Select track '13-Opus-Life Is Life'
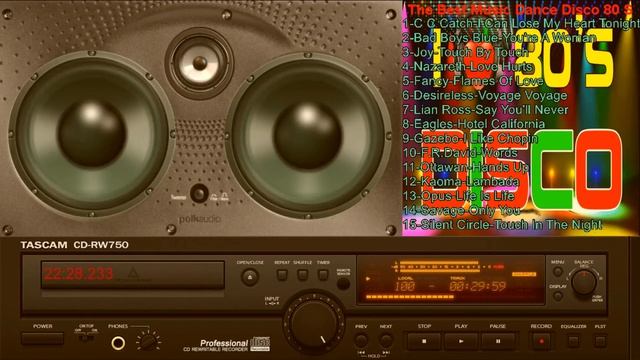Screen dimensions: 640x360 point(458,196)
